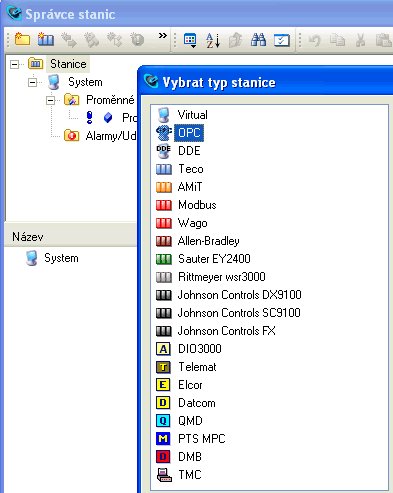
Task: Choose Teco station type
Action: point(190,169)
